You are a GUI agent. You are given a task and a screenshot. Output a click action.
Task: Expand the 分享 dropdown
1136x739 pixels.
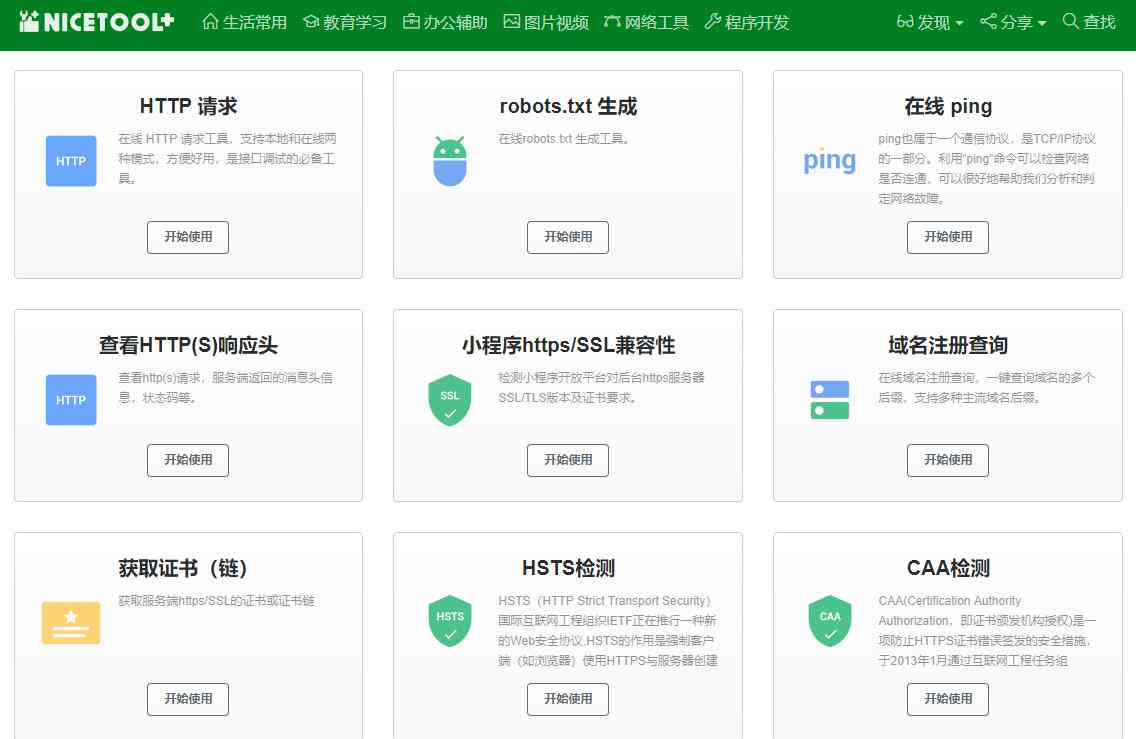point(1013,22)
